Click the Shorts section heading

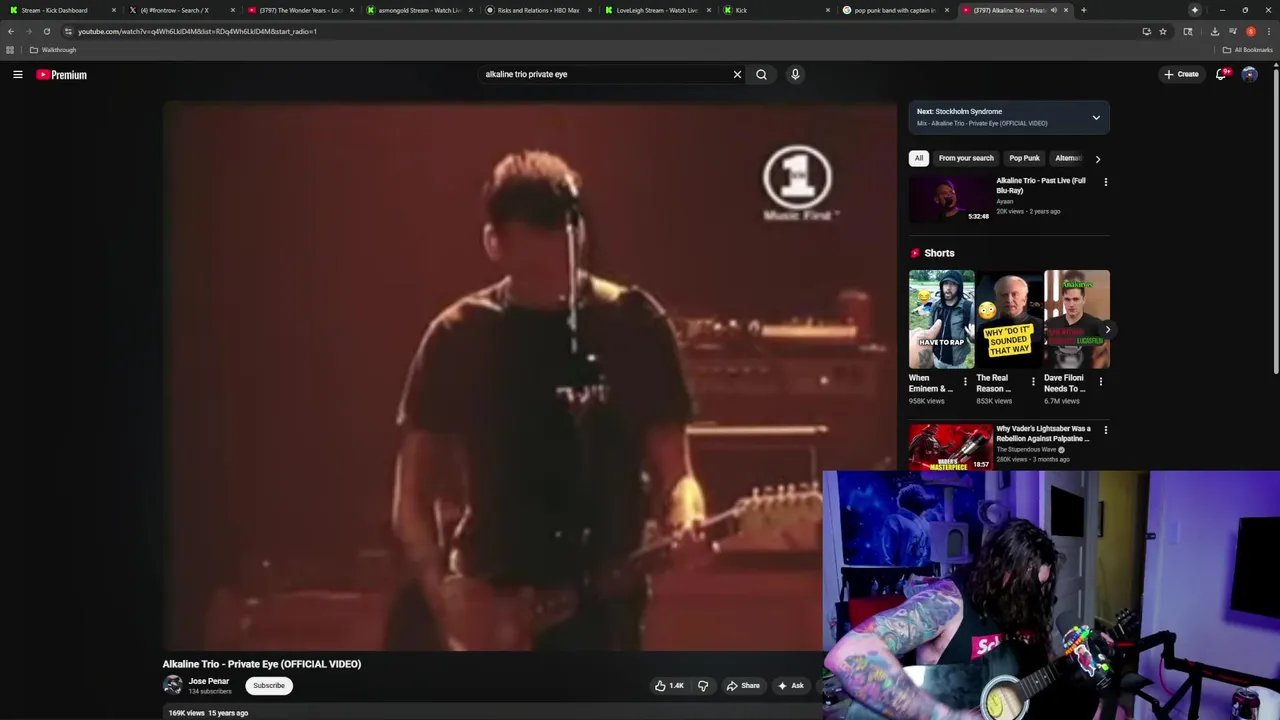[x=939, y=253]
